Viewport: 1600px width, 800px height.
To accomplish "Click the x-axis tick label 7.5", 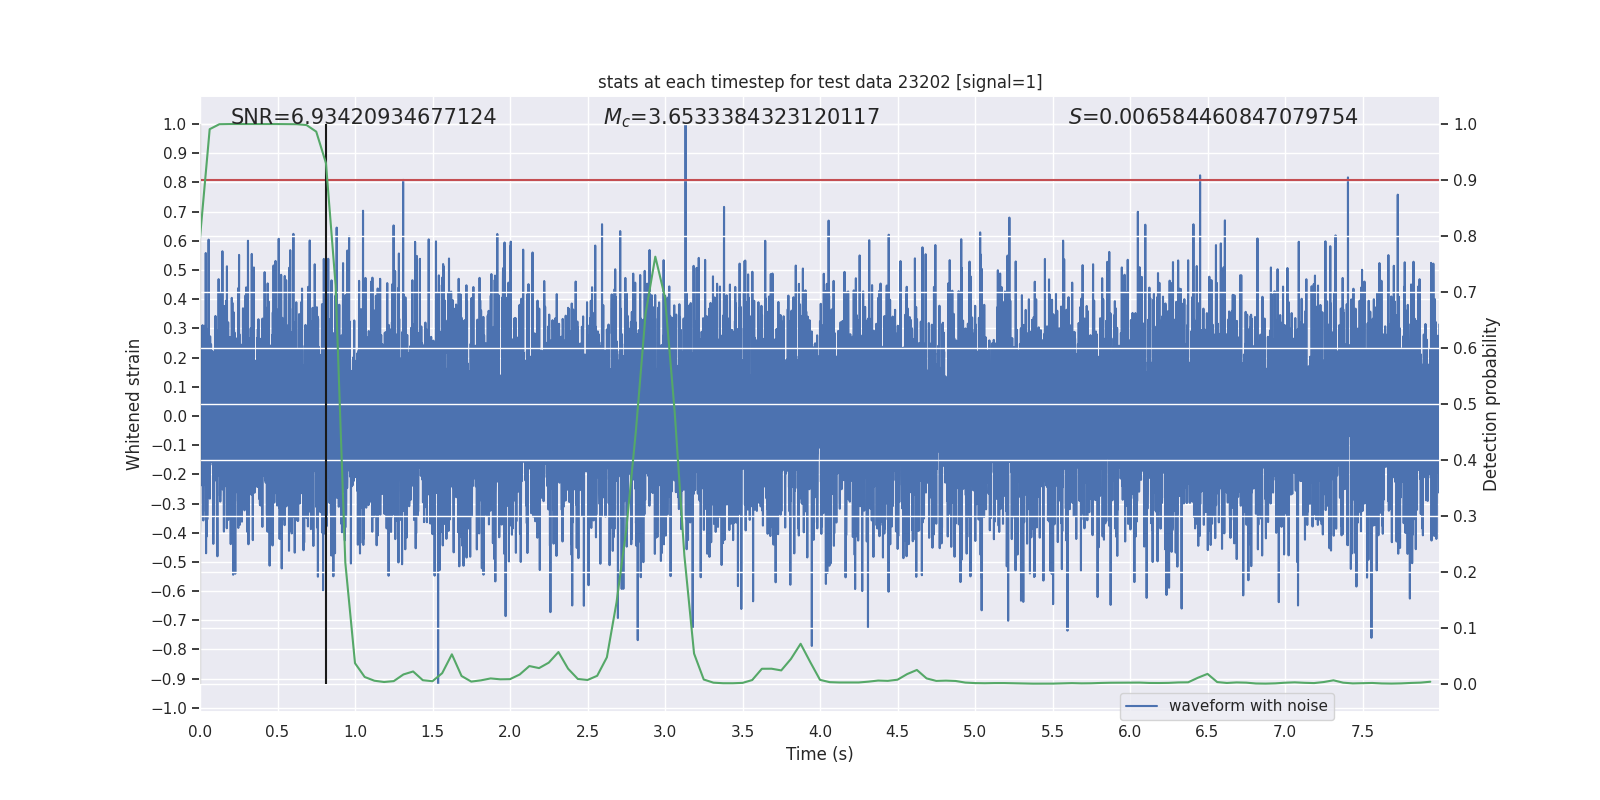I will point(1362,731).
